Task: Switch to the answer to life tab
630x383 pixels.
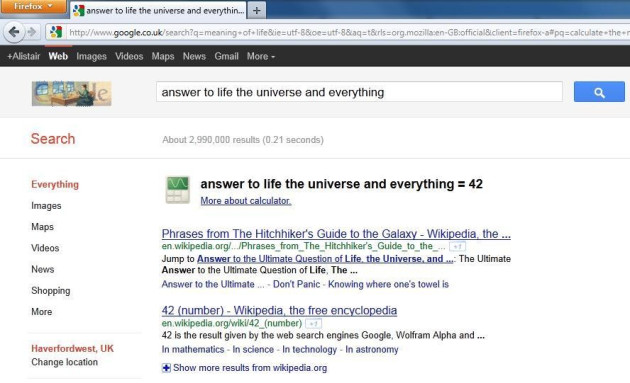Action: (x=158, y=10)
